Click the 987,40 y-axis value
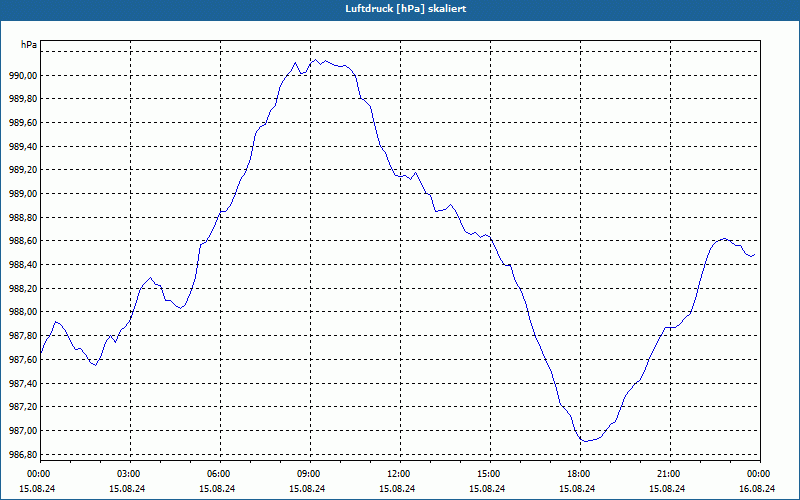 (x=23, y=383)
